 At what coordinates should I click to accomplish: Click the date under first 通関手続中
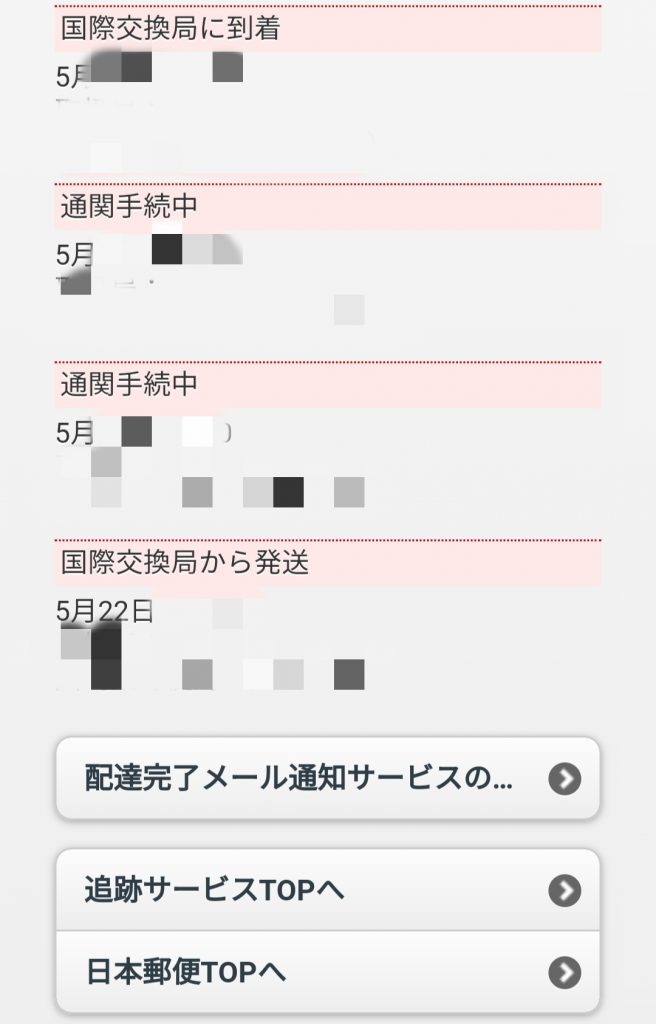coord(76,254)
